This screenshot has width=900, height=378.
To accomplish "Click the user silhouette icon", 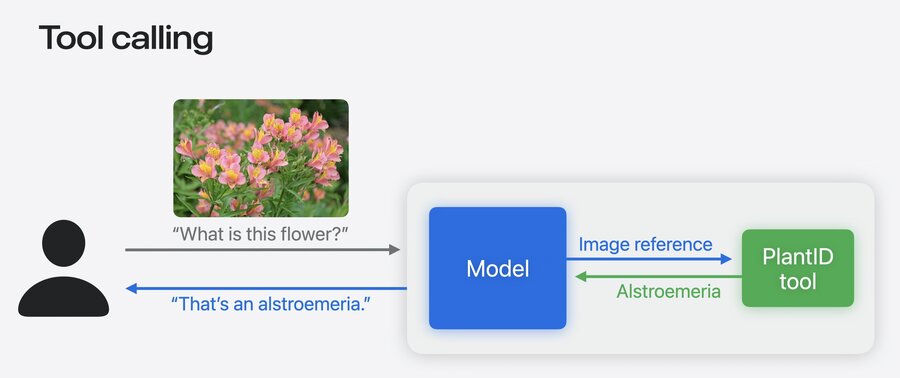I will tap(64, 268).
